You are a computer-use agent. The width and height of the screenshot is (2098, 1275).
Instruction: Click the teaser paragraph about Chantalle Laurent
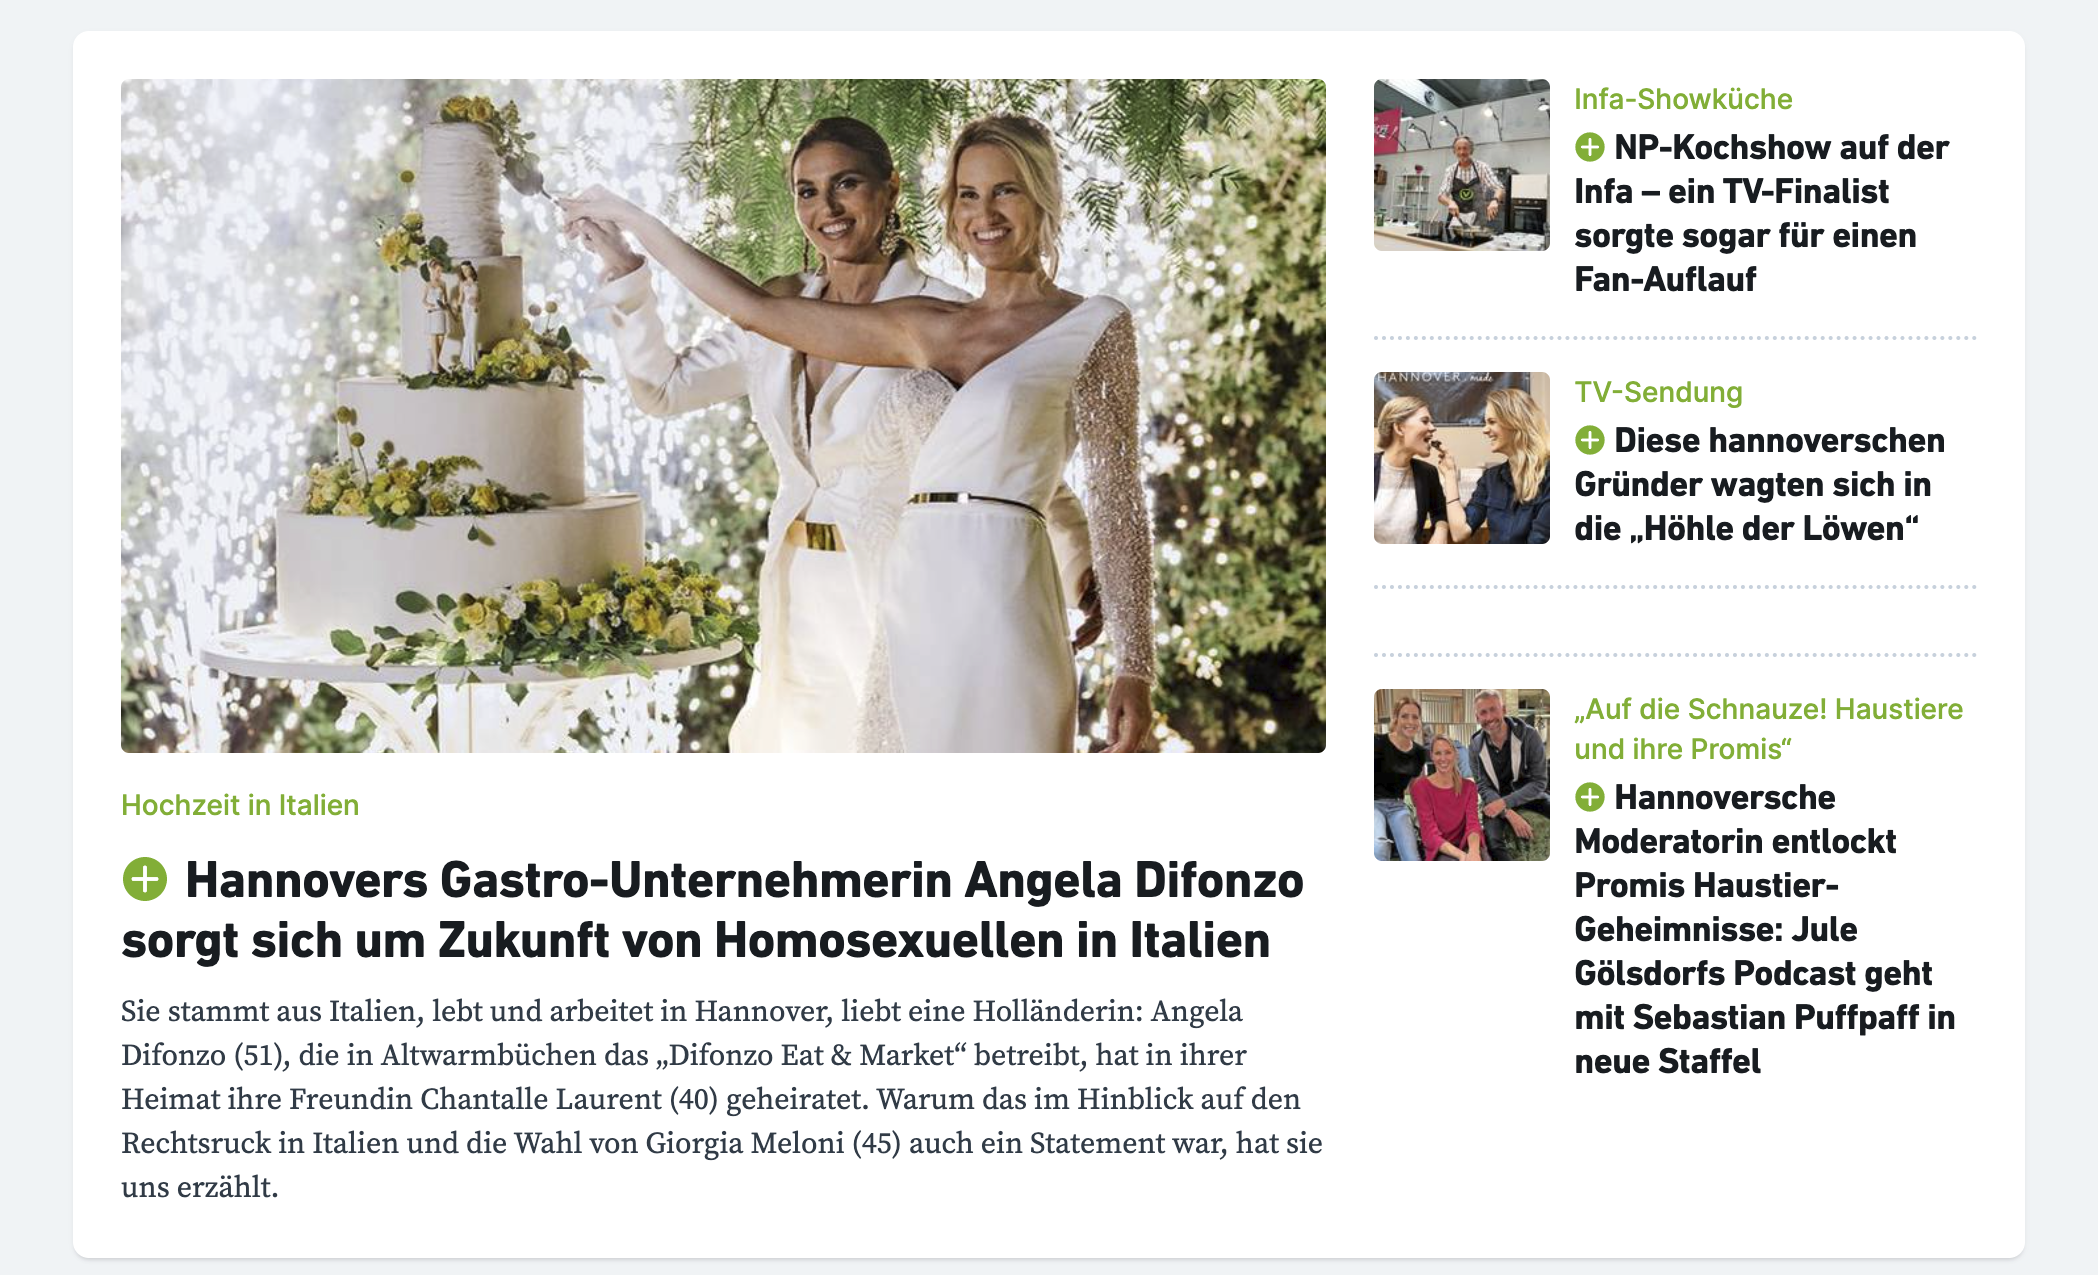pyautogui.click(x=722, y=1099)
